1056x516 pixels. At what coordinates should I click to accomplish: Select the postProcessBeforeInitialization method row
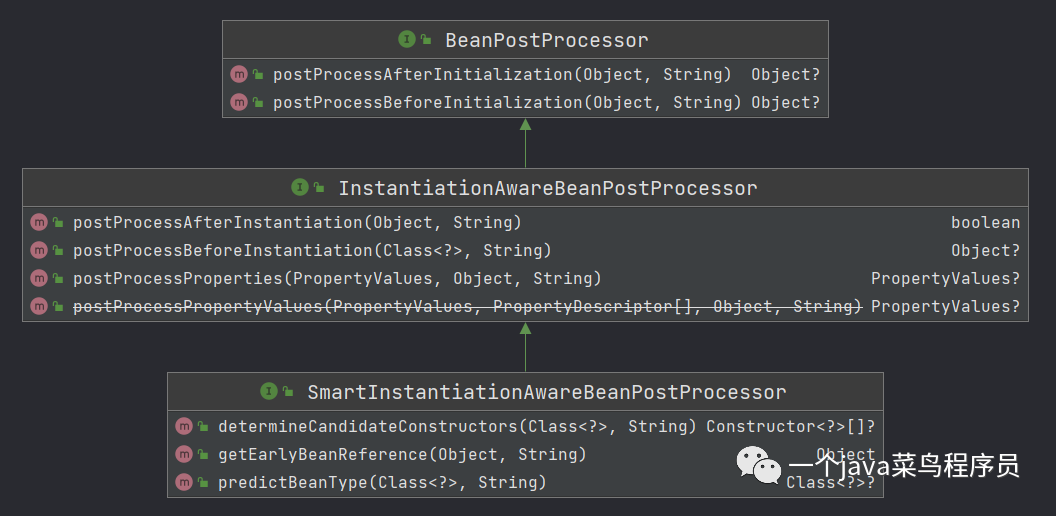525,102
